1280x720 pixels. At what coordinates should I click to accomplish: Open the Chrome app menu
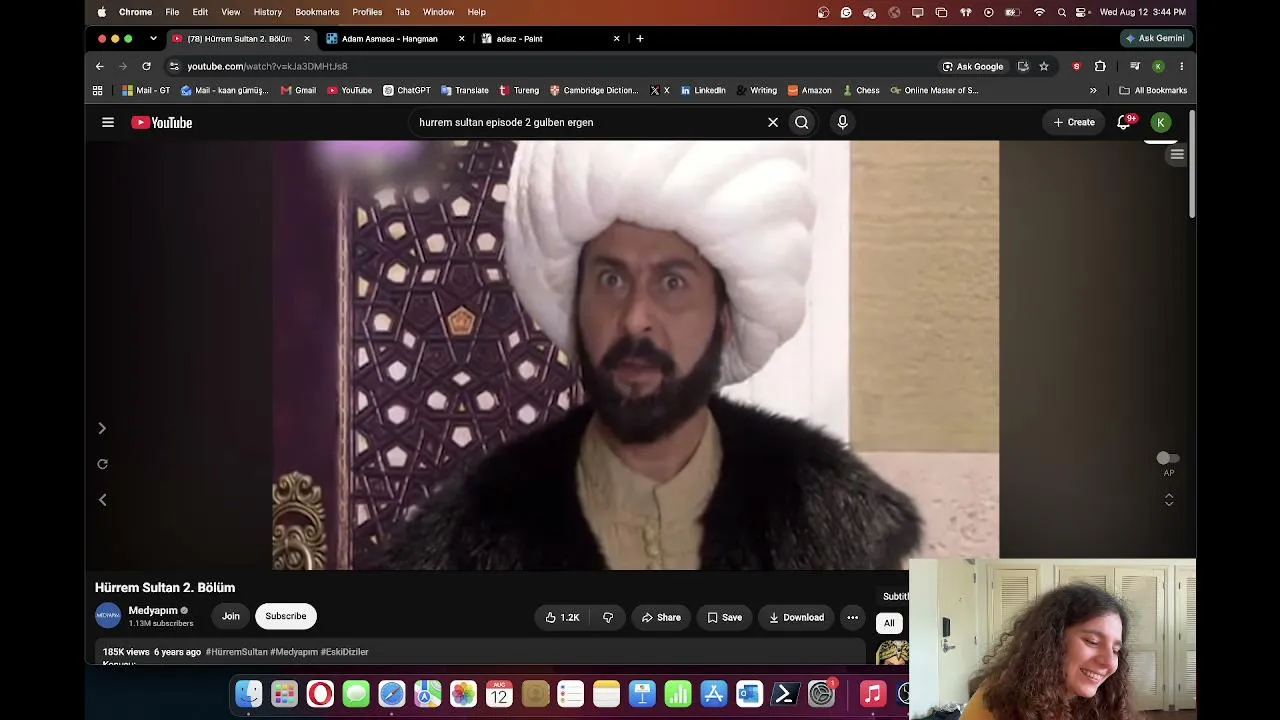point(135,12)
